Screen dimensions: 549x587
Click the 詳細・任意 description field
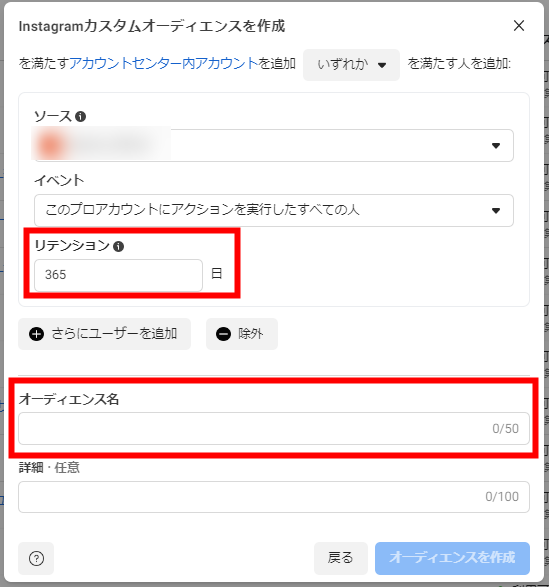pyautogui.click(x=274, y=497)
